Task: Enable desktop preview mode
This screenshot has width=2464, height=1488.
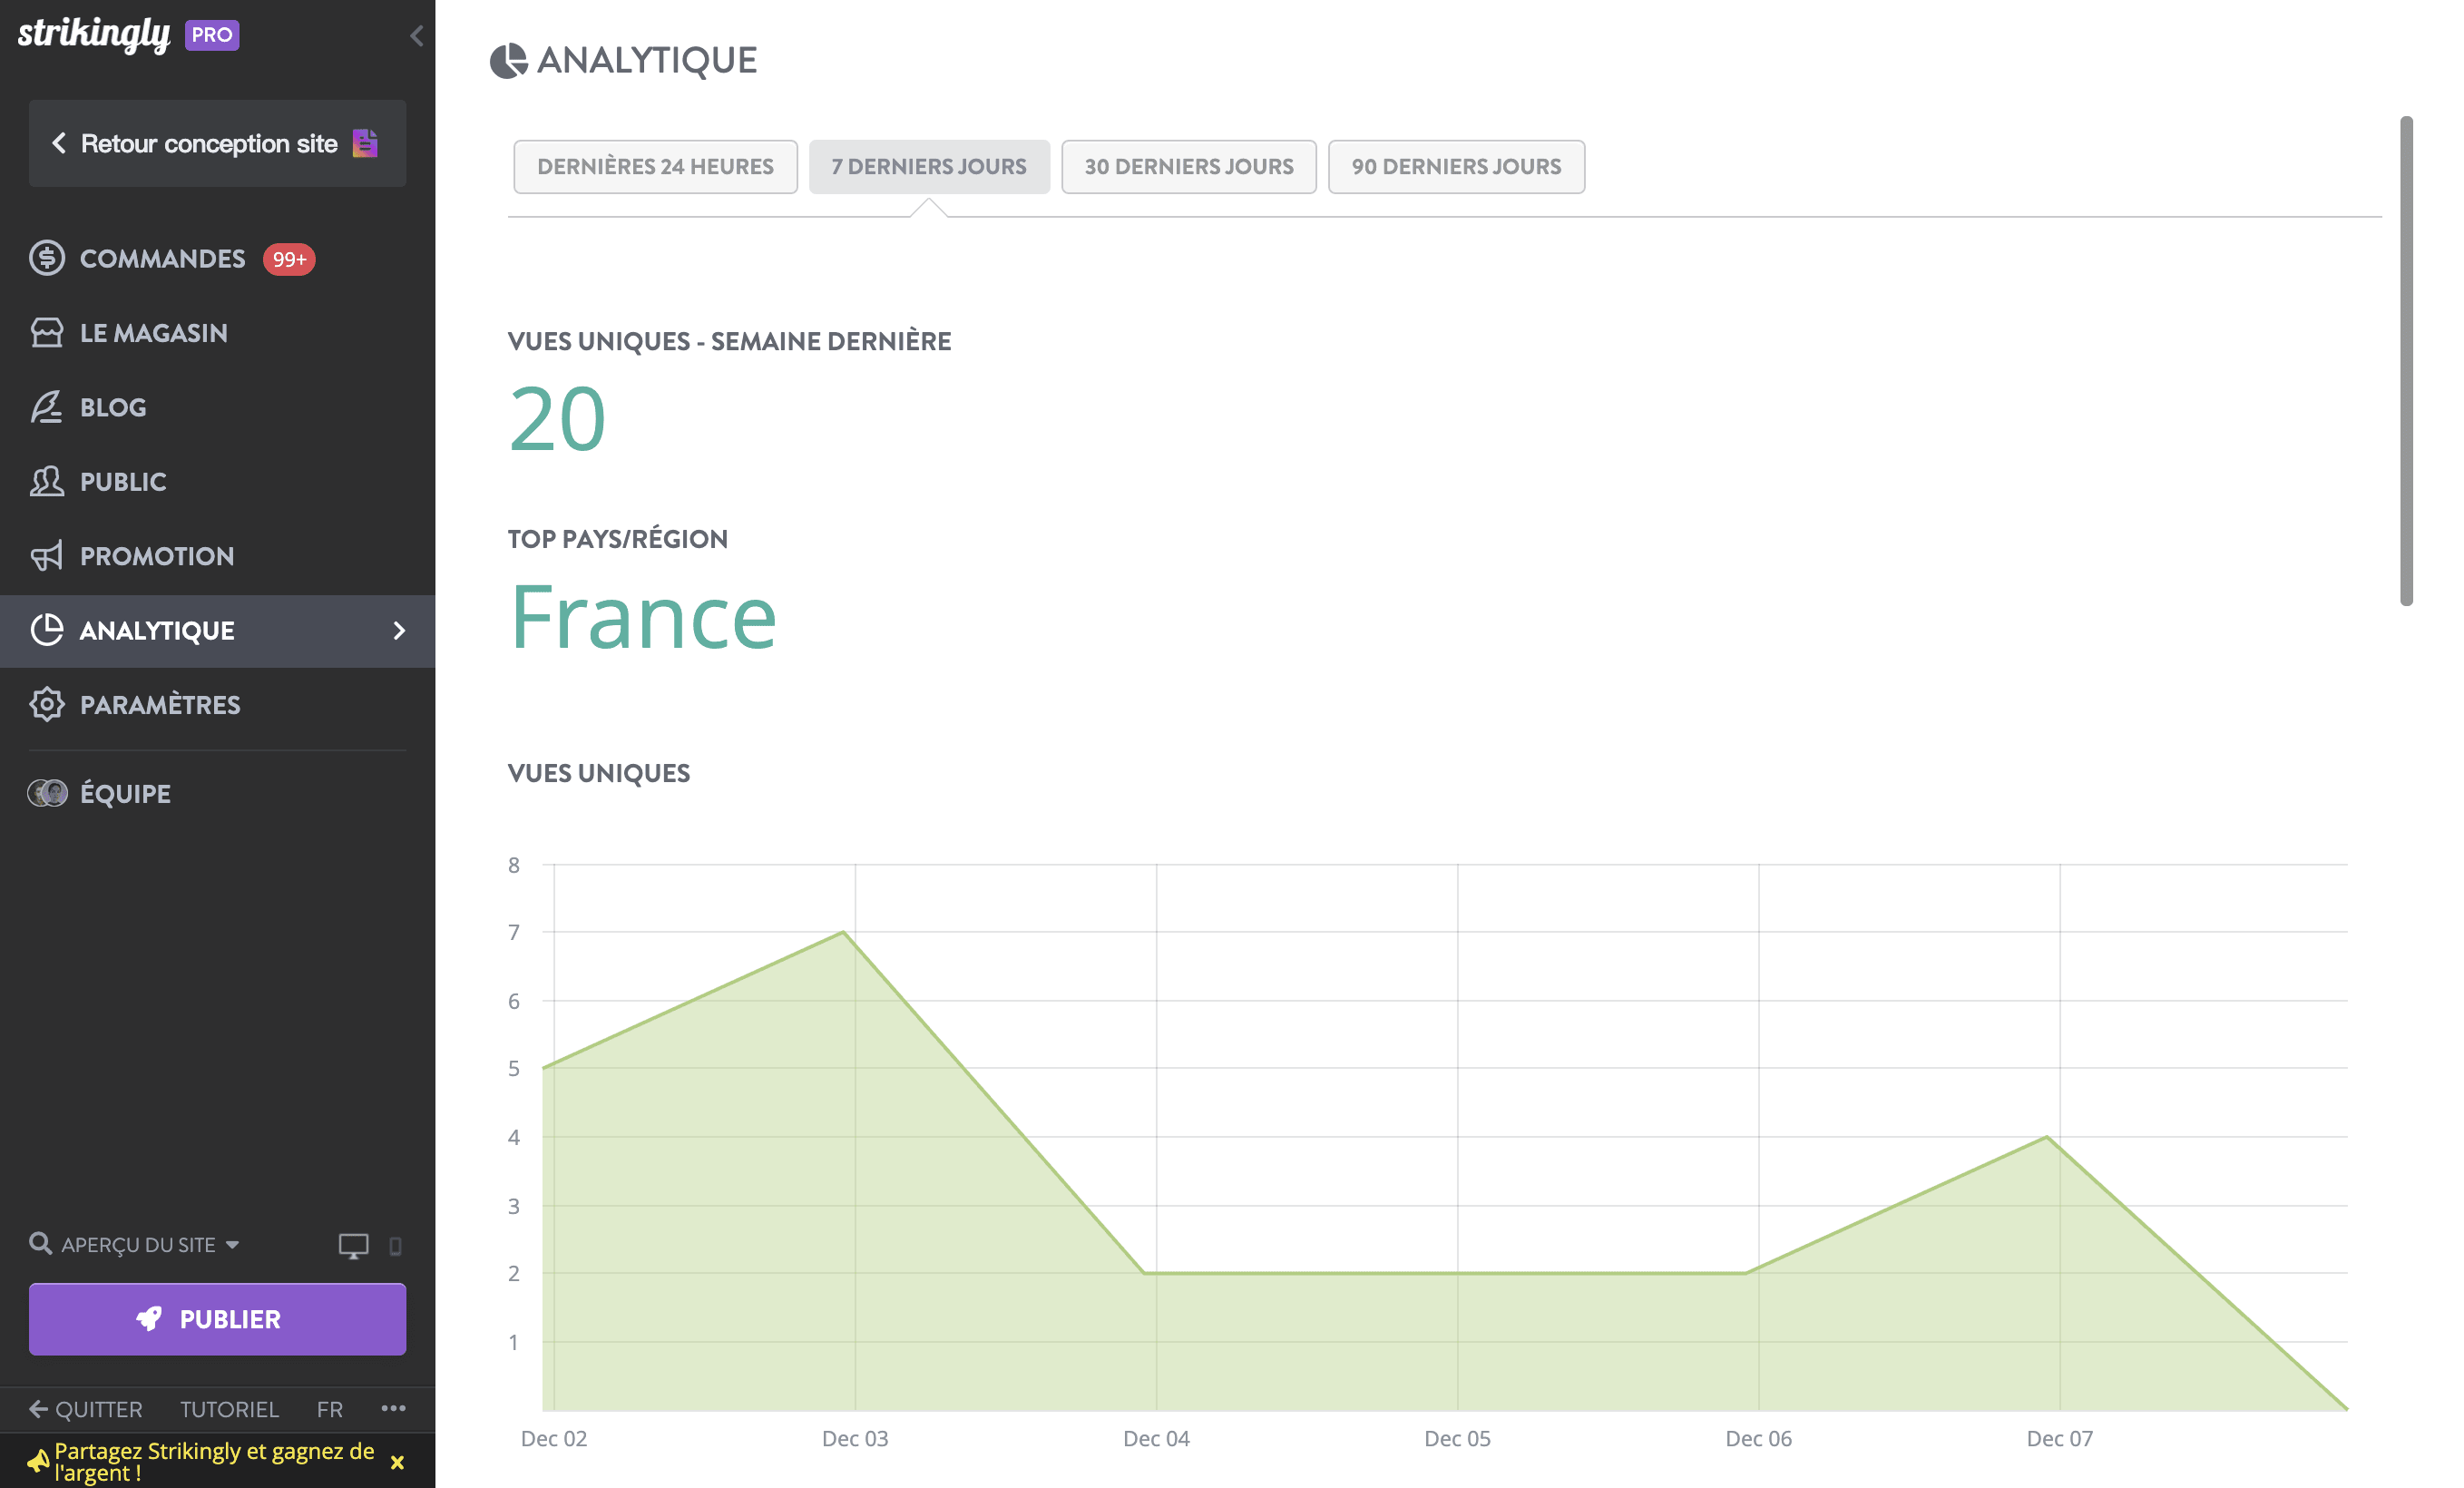Action: coord(353,1246)
